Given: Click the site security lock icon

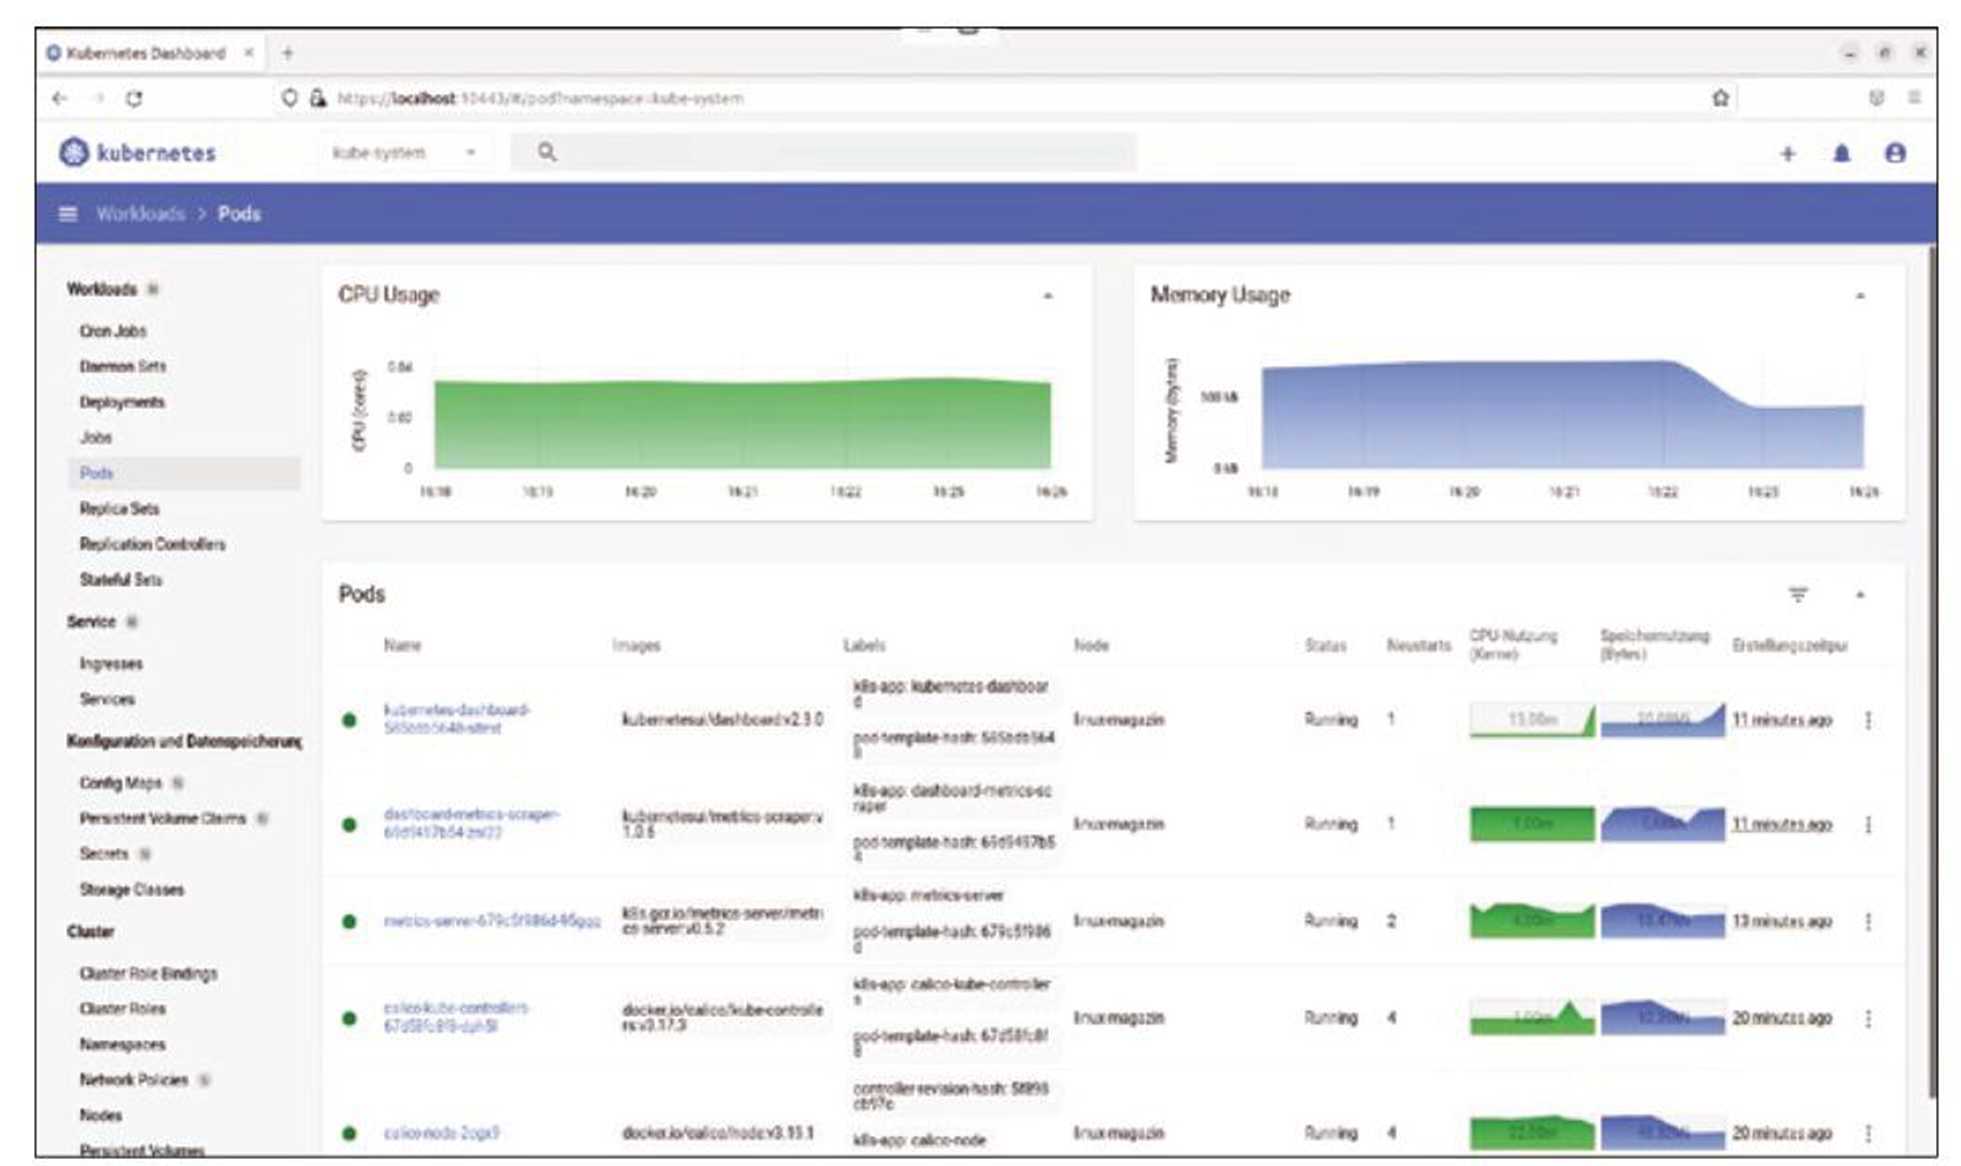Looking at the screenshot, I should 318,98.
